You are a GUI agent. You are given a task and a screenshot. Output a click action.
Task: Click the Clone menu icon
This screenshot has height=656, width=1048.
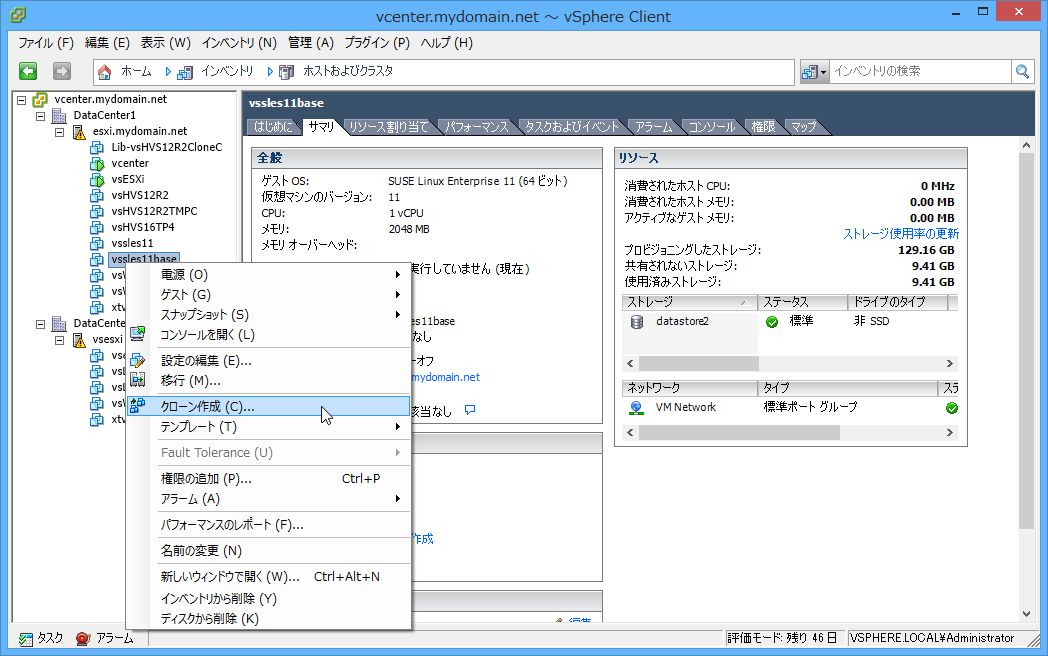point(138,406)
